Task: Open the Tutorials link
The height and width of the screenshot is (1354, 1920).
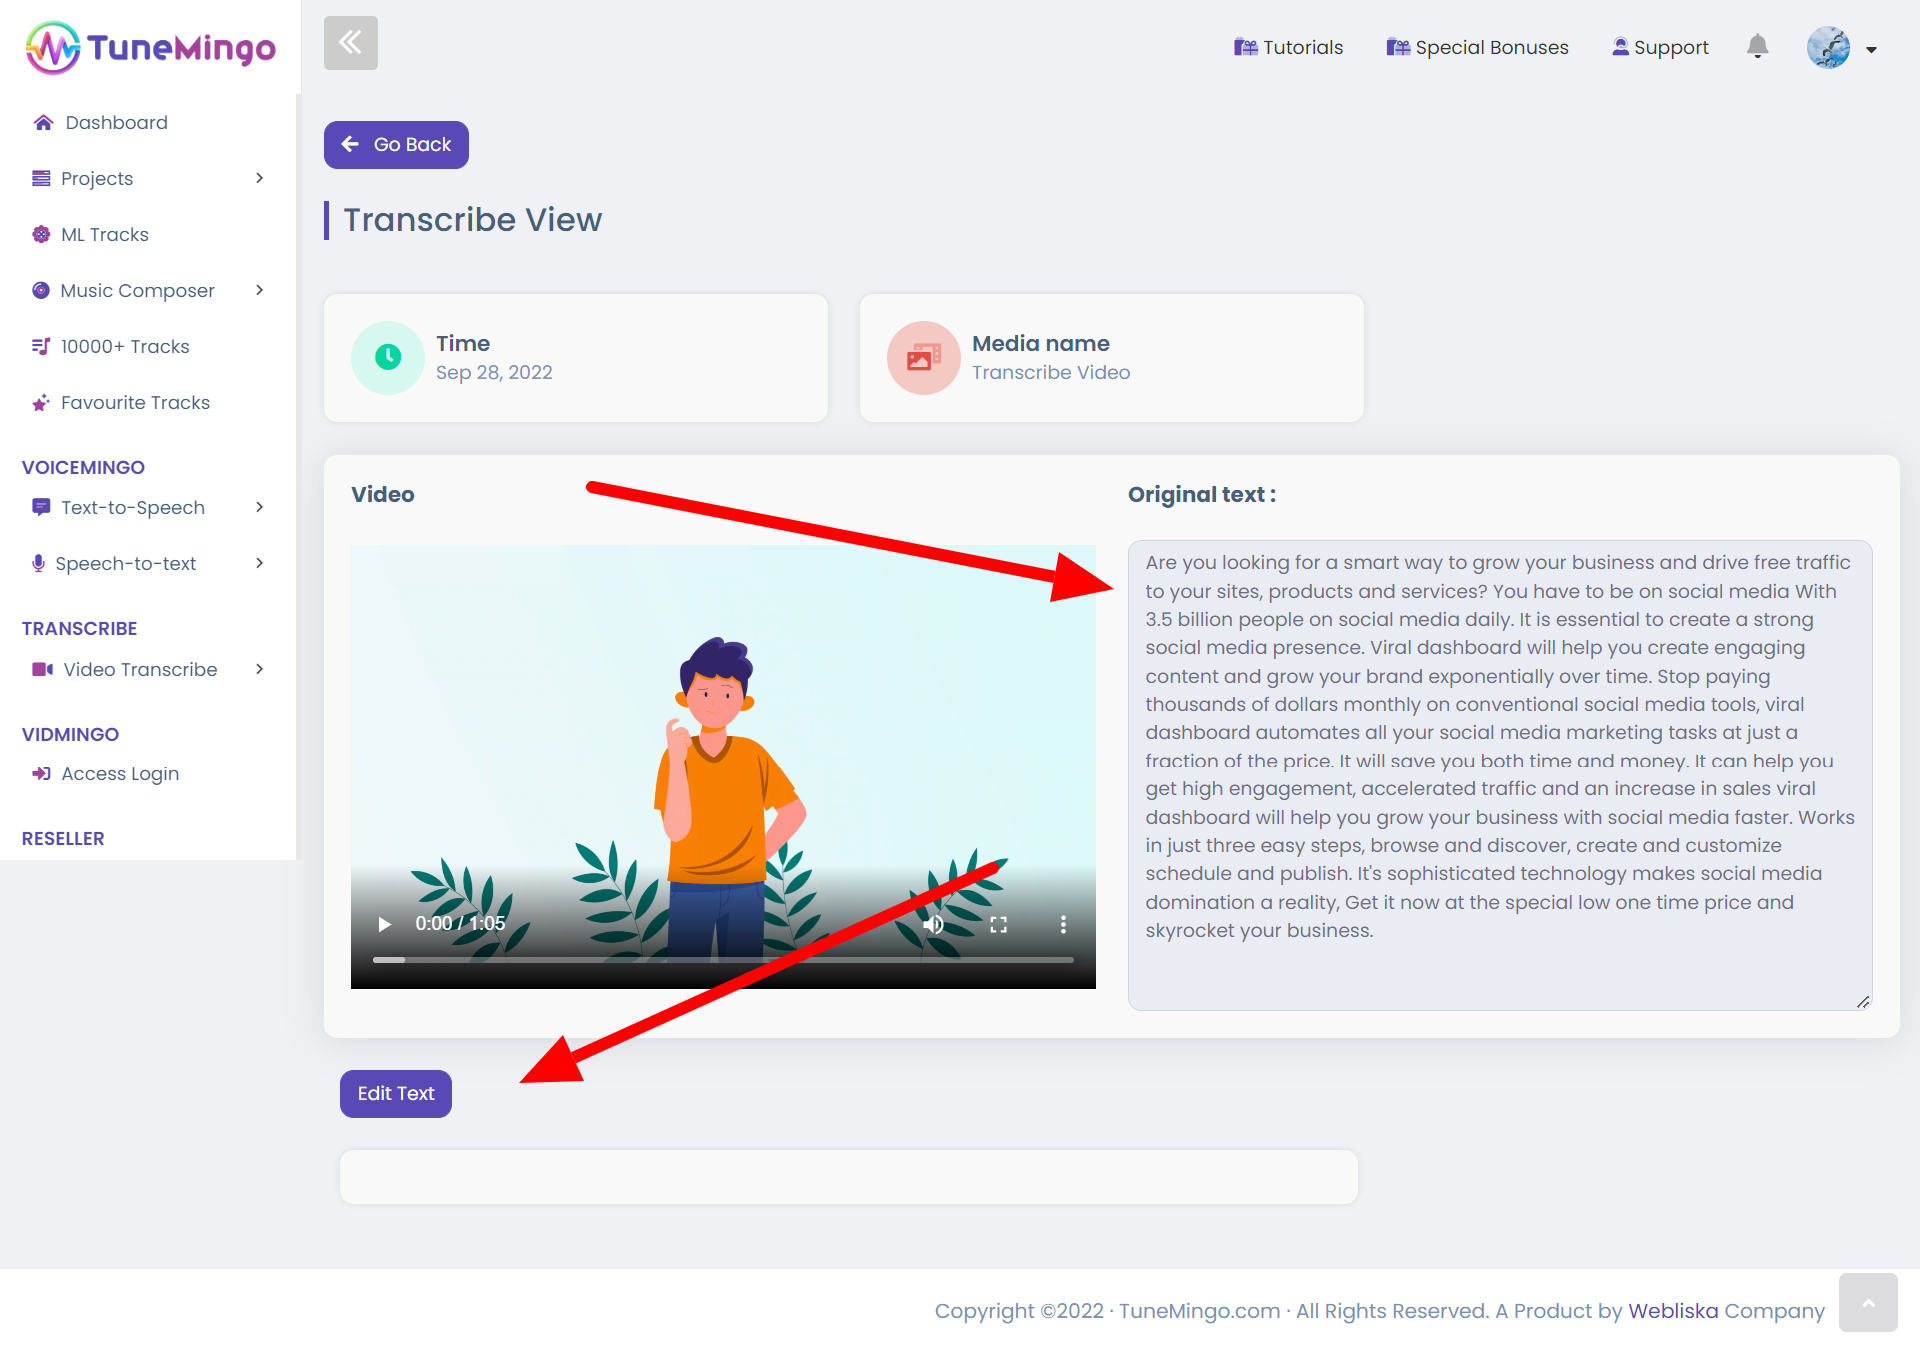Action: (x=1288, y=47)
